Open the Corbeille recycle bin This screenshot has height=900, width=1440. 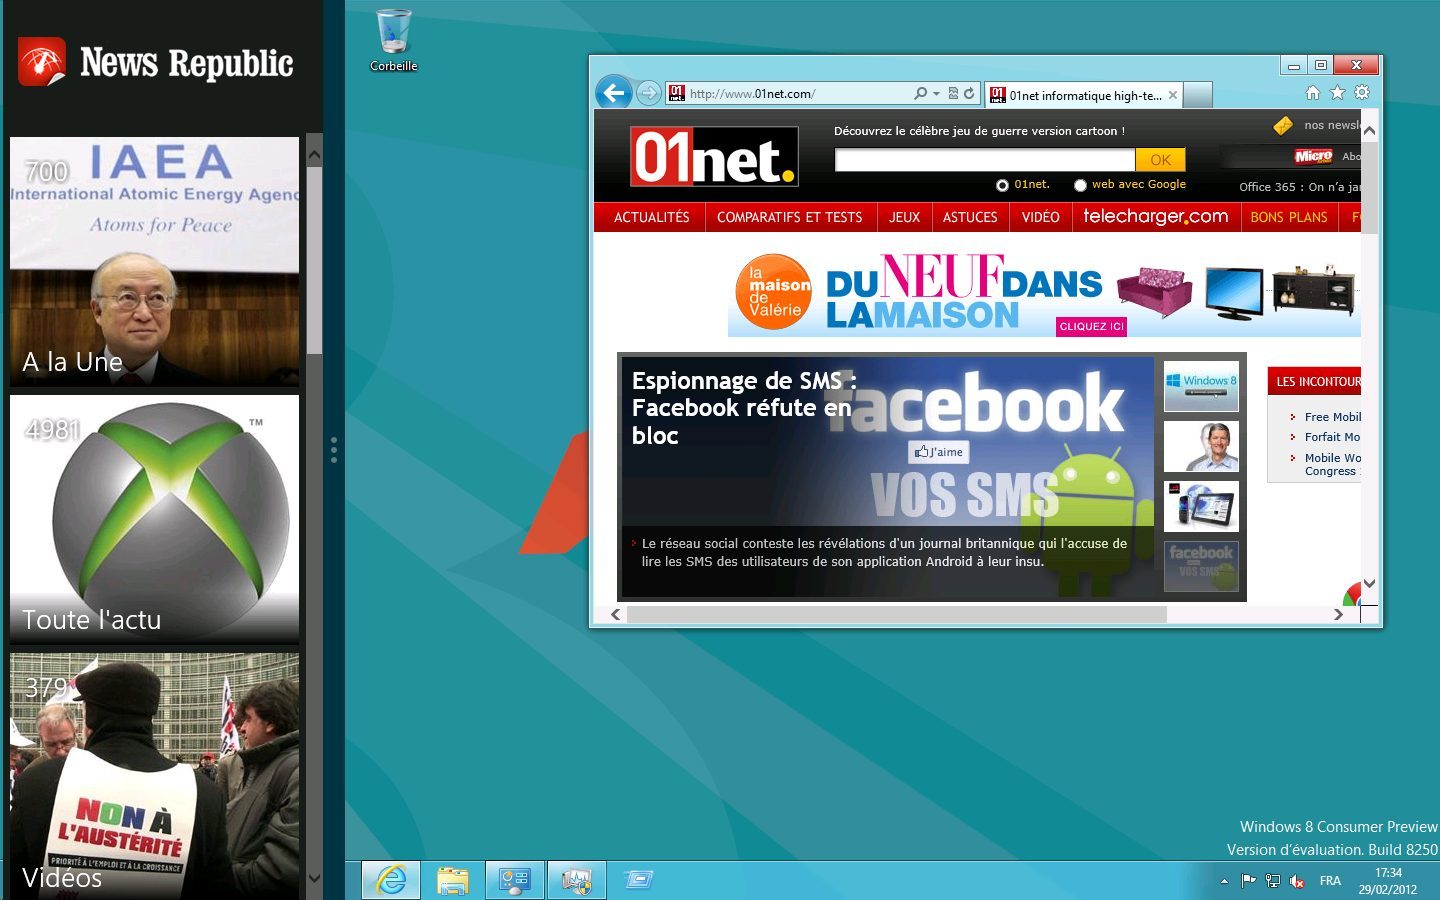click(393, 40)
